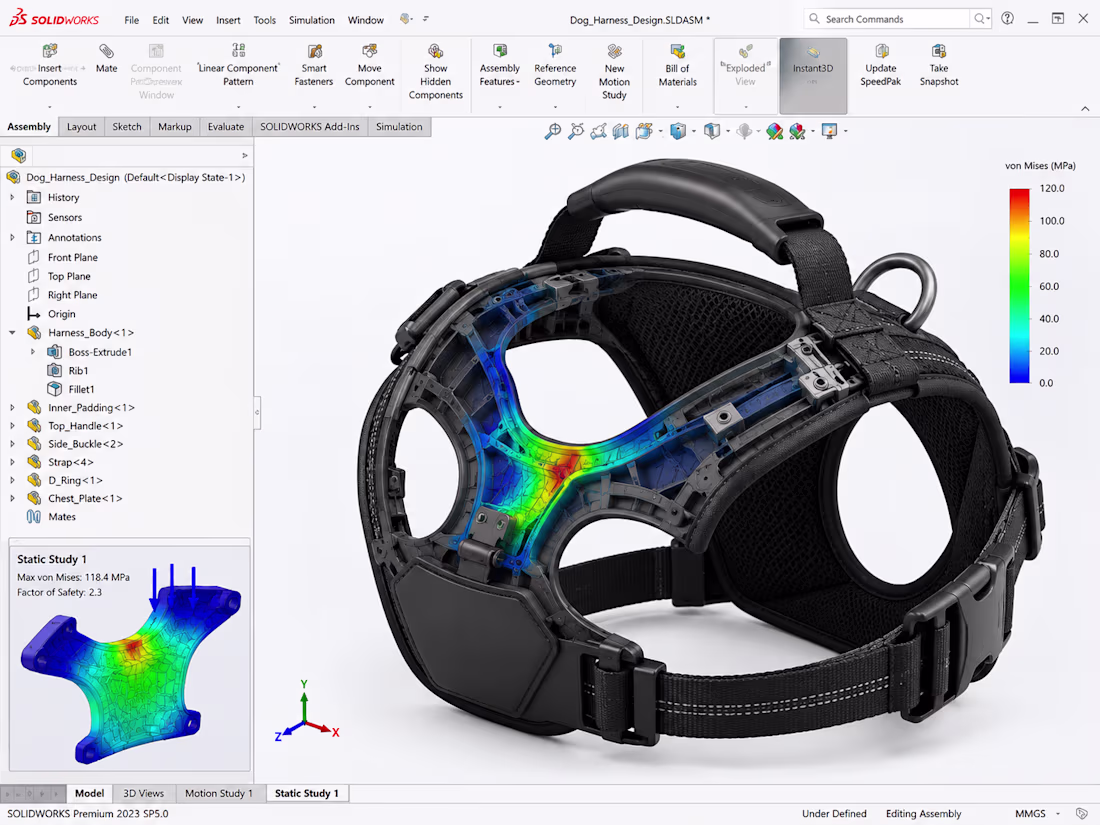Click the Model tab at bottom
Screen dimensions: 1100x825
(90, 793)
